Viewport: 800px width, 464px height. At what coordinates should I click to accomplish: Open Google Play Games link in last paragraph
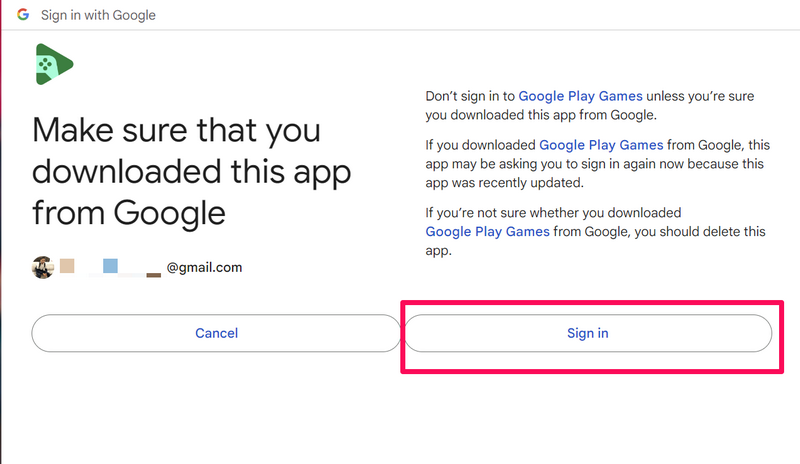pyautogui.click(x=488, y=231)
